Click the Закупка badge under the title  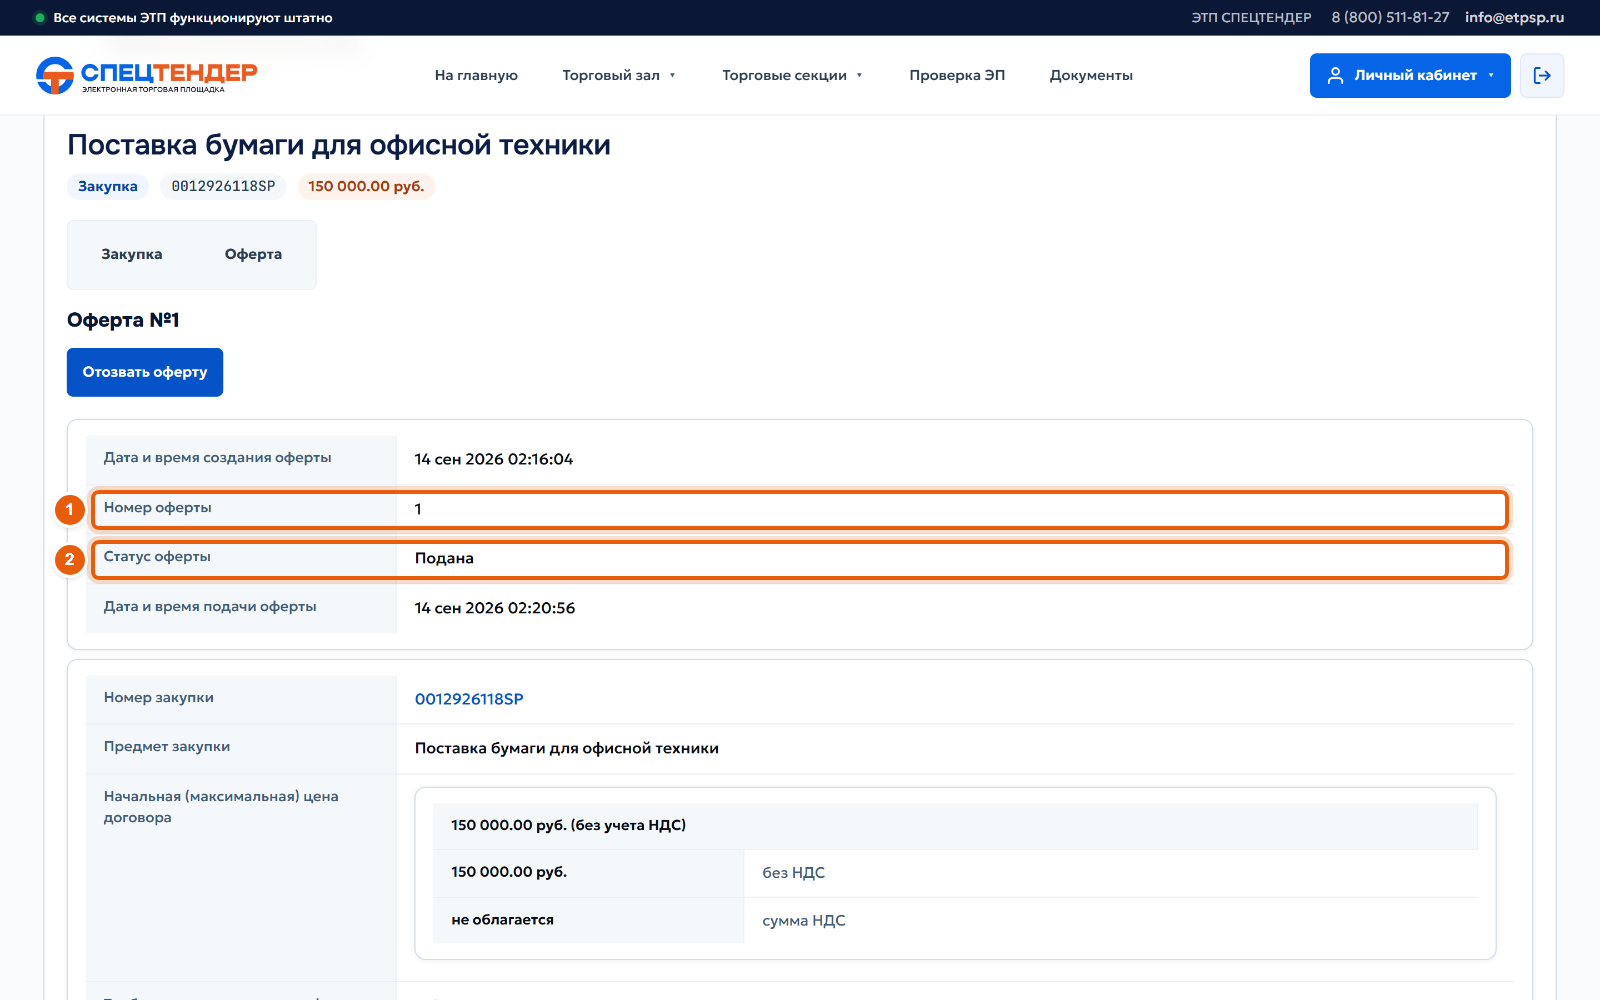click(x=108, y=186)
